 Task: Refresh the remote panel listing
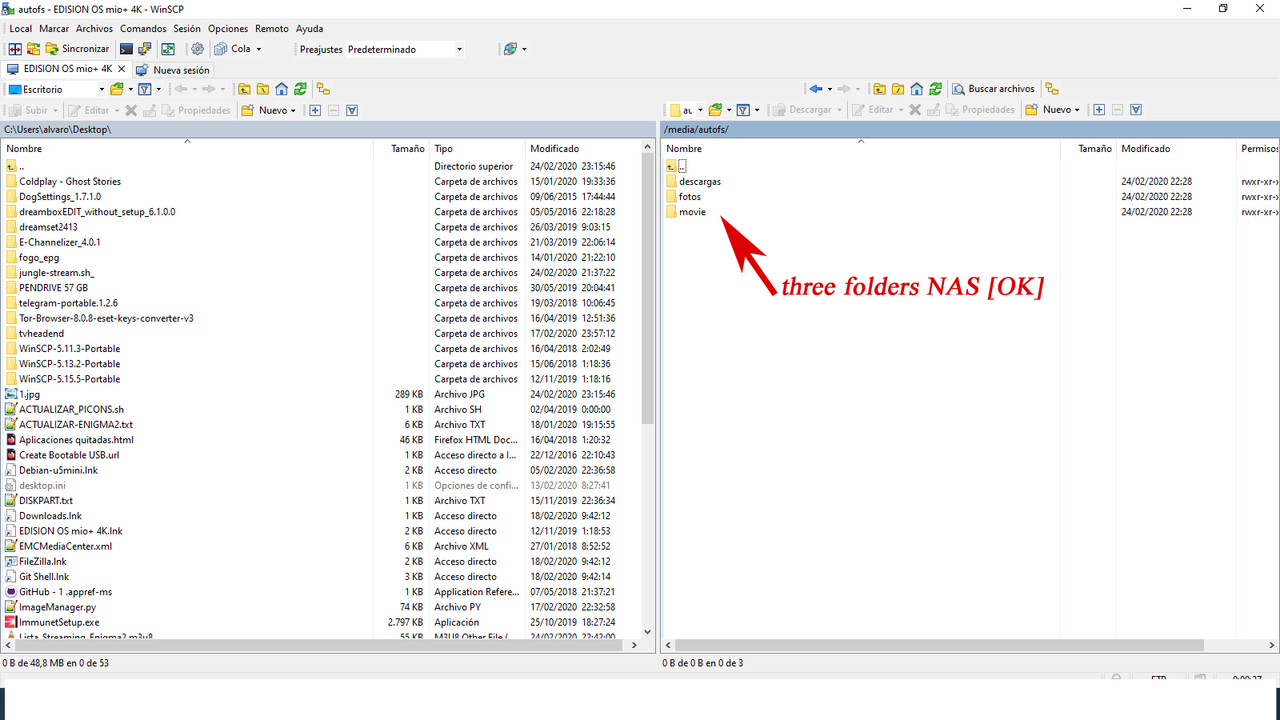tap(935, 89)
